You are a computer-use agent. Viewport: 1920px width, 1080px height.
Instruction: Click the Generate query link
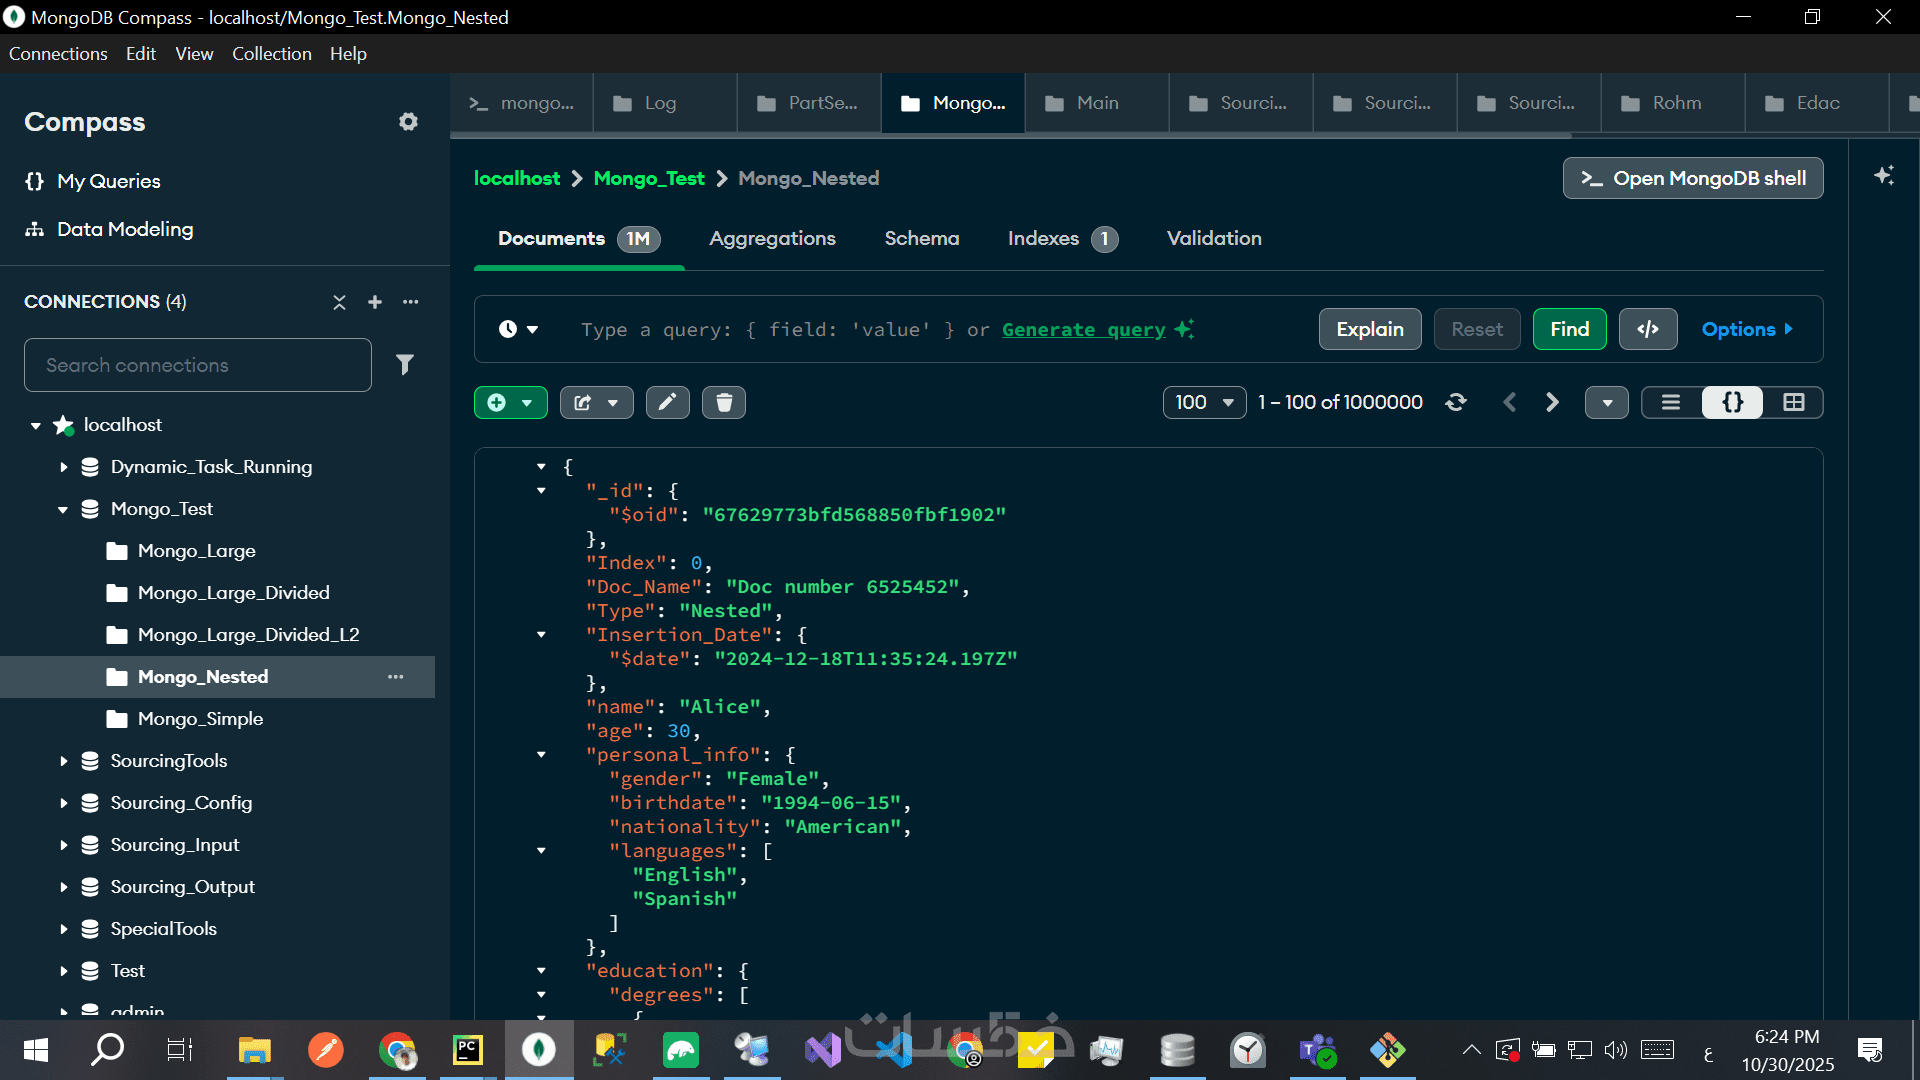(1083, 329)
